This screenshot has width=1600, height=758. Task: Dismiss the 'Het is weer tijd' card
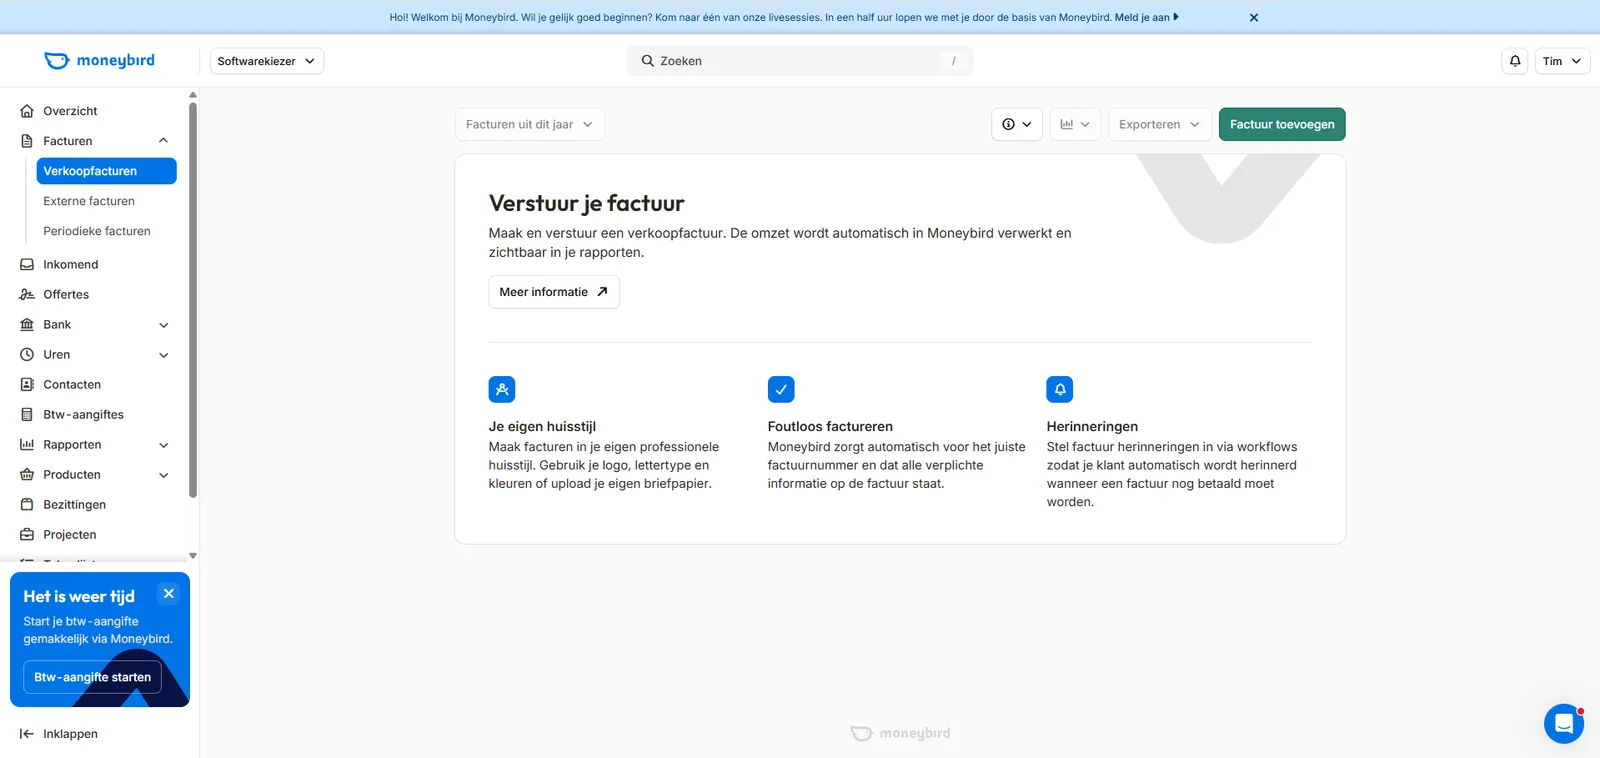169,594
